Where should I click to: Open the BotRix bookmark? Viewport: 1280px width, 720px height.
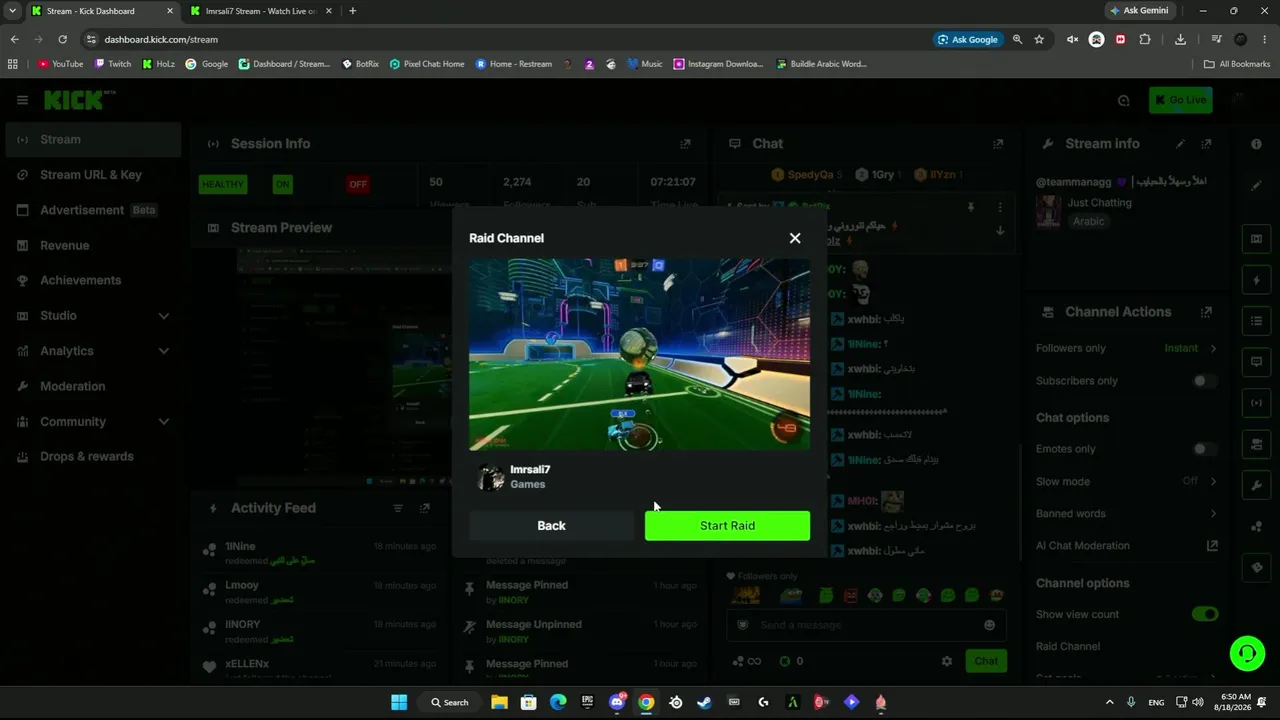pyautogui.click(x=361, y=64)
